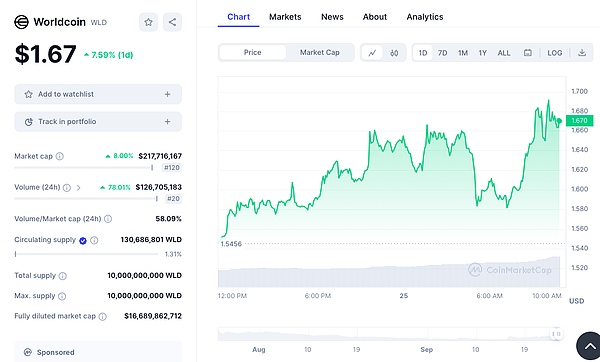Expand Volume (24h) details chevron
Screen dimensions: 600x362
[x=78, y=188]
